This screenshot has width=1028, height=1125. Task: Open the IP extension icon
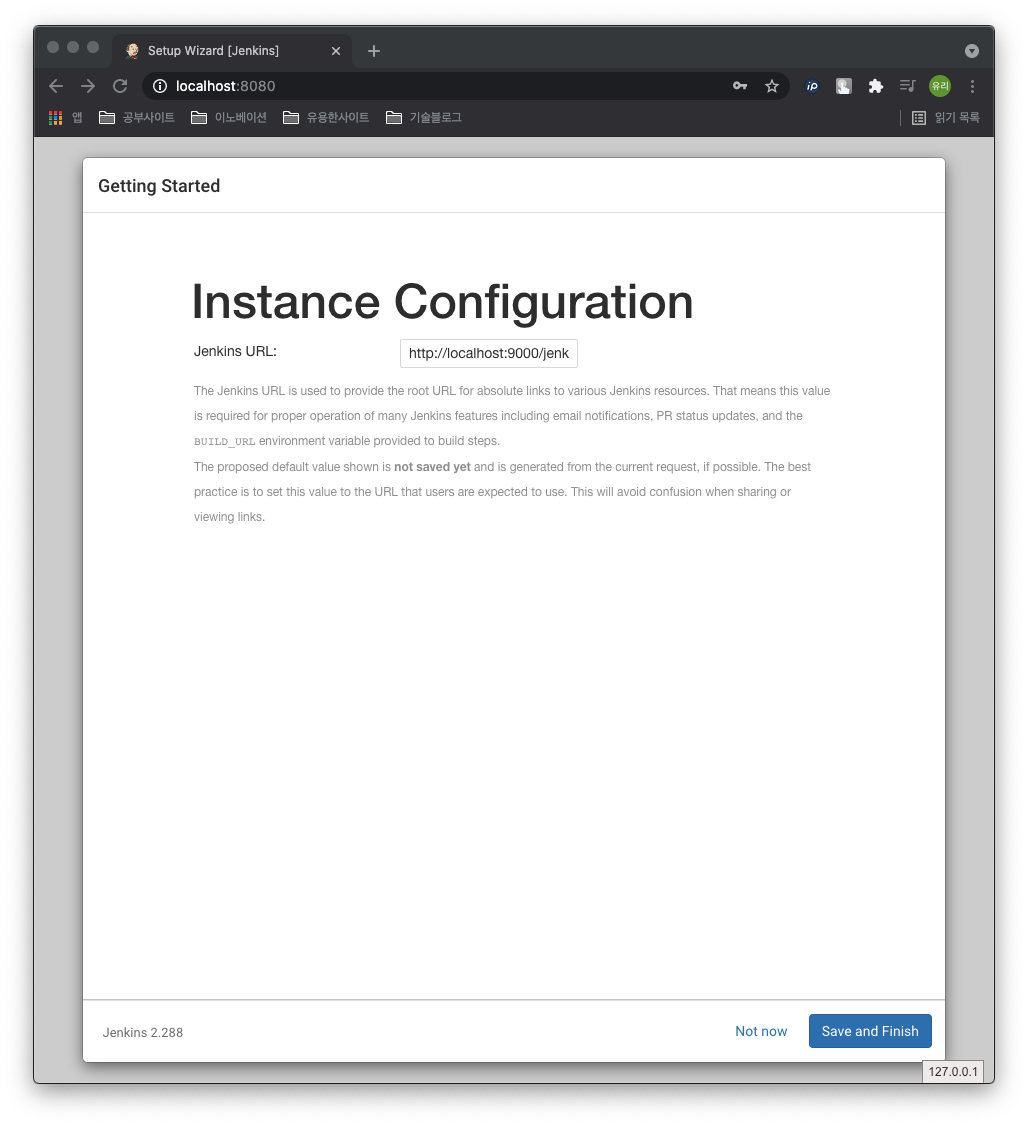click(812, 86)
